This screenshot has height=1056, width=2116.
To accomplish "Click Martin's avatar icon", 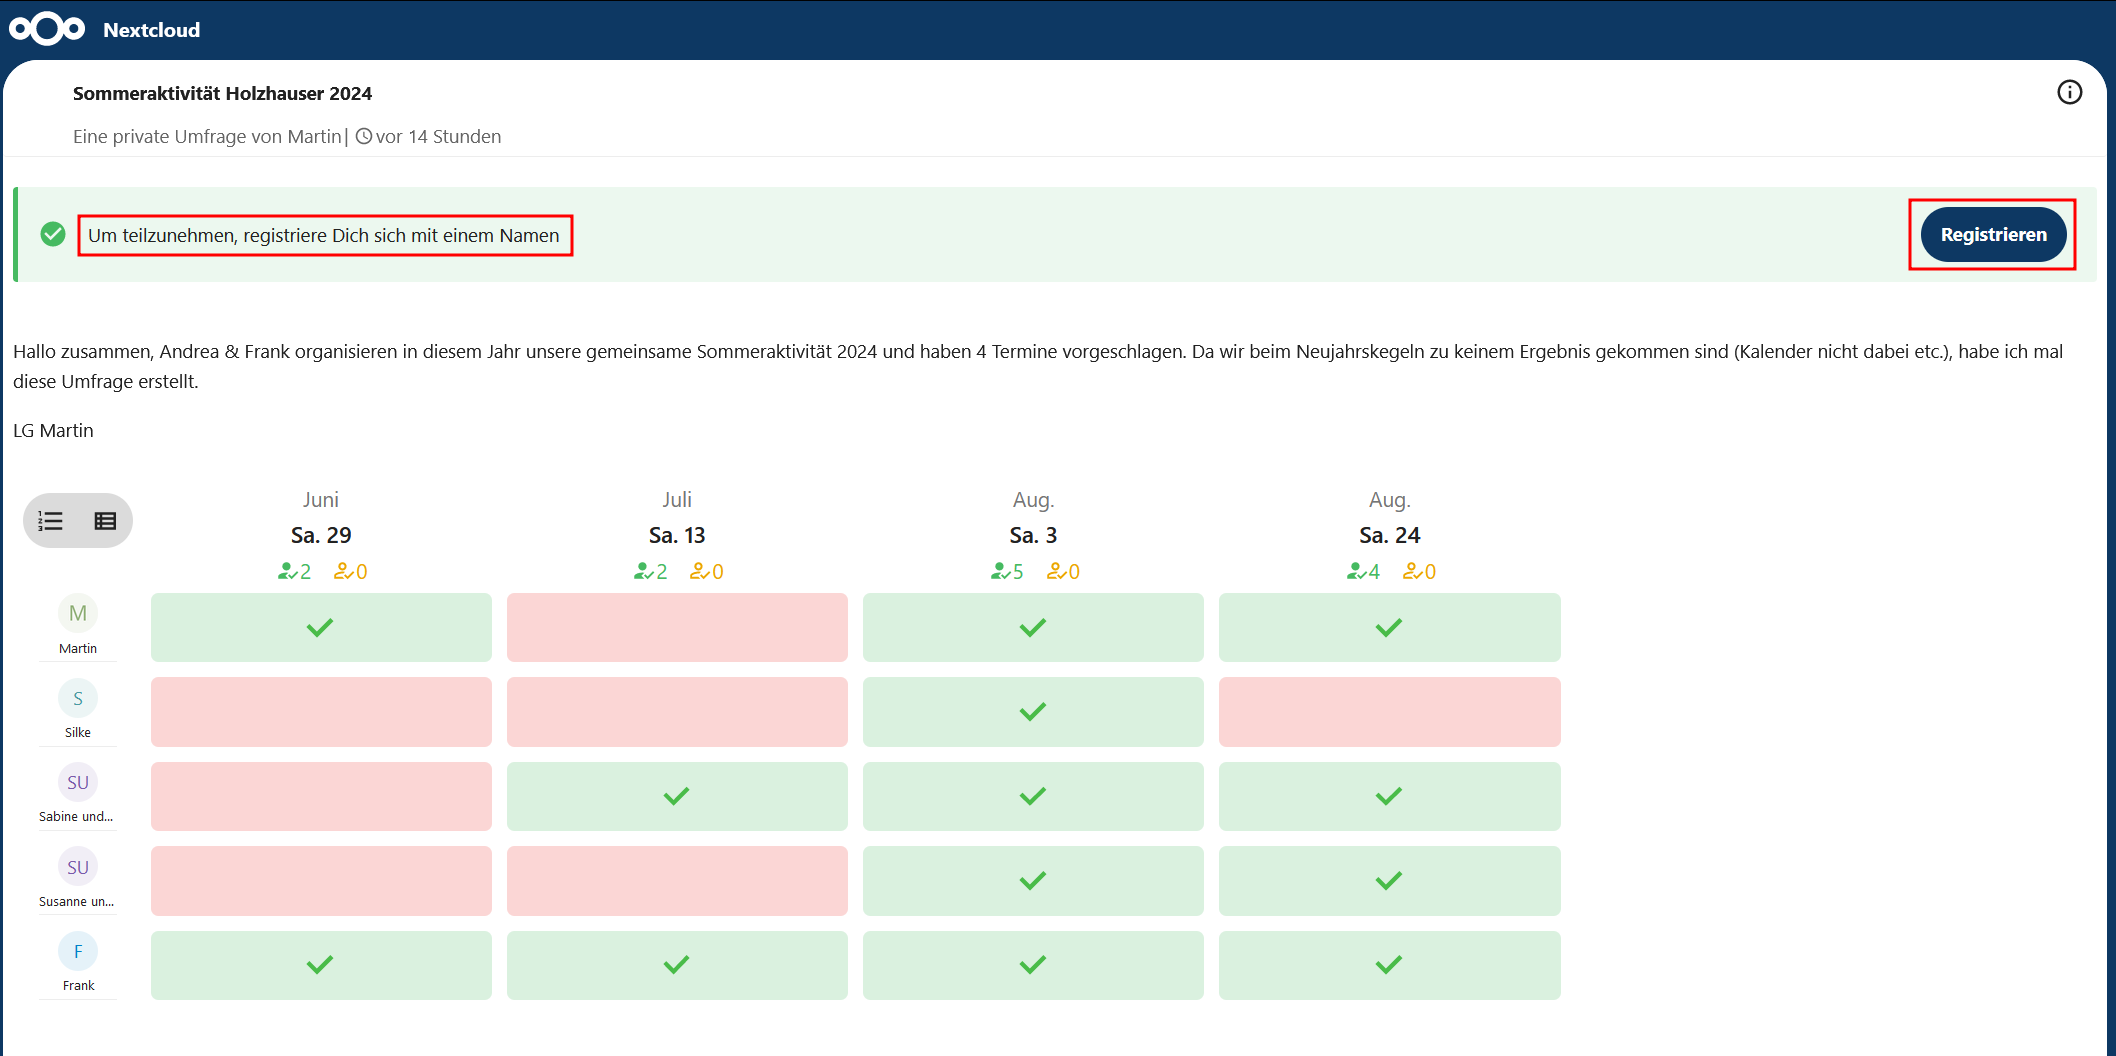I will tap(78, 613).
